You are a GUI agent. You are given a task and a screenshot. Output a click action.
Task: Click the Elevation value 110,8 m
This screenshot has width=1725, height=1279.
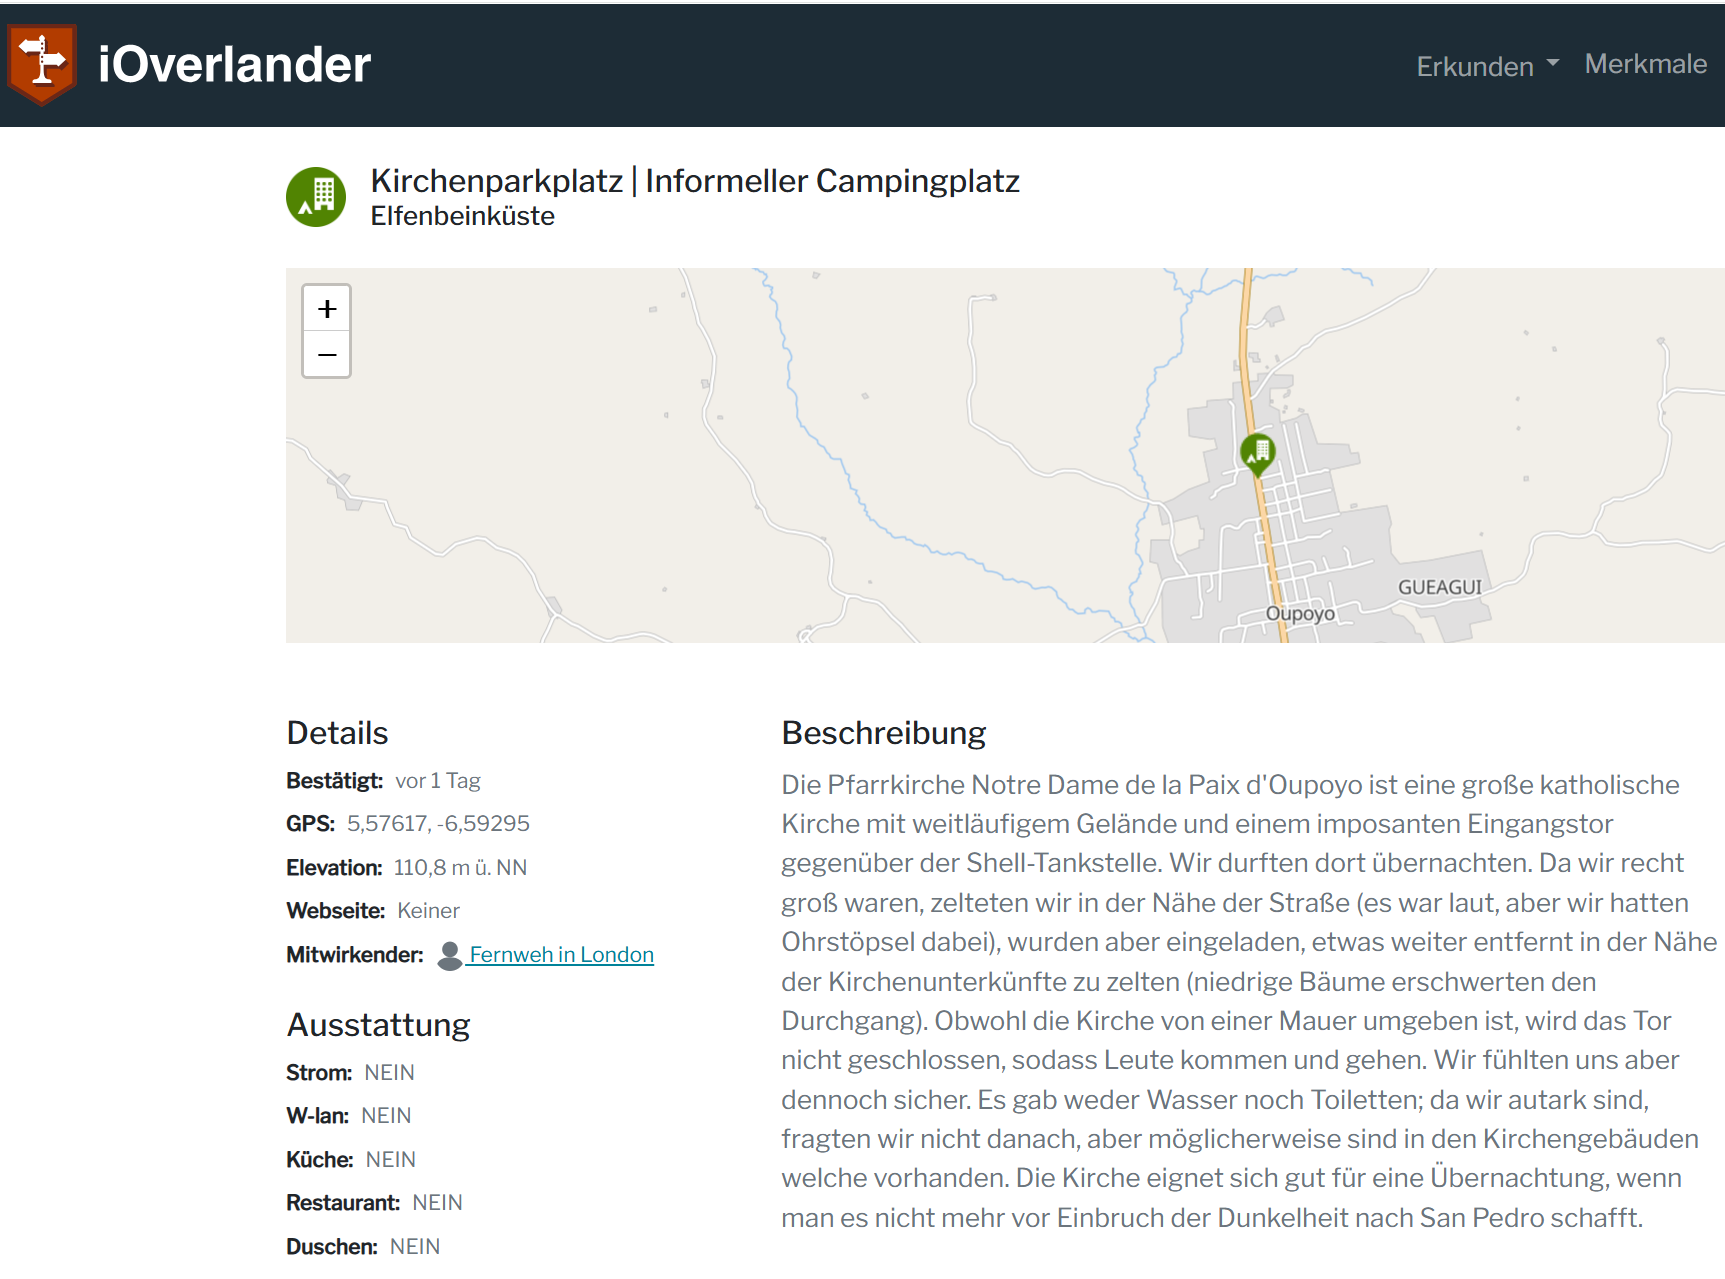click(x=460, y=868)
